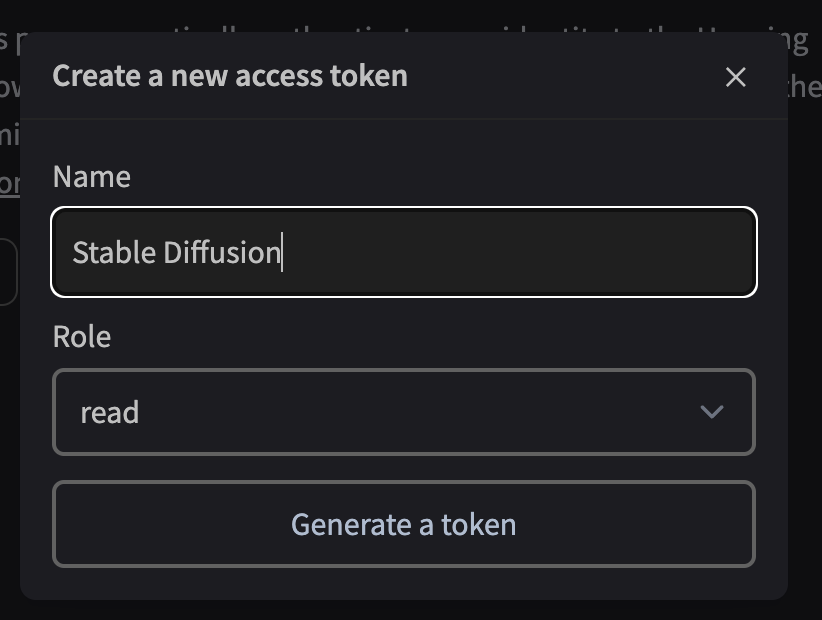Click the dimmed page text above the dialog
Viewport: 822px width, 620px height.
pyautogui.click(x=400, y=14)
